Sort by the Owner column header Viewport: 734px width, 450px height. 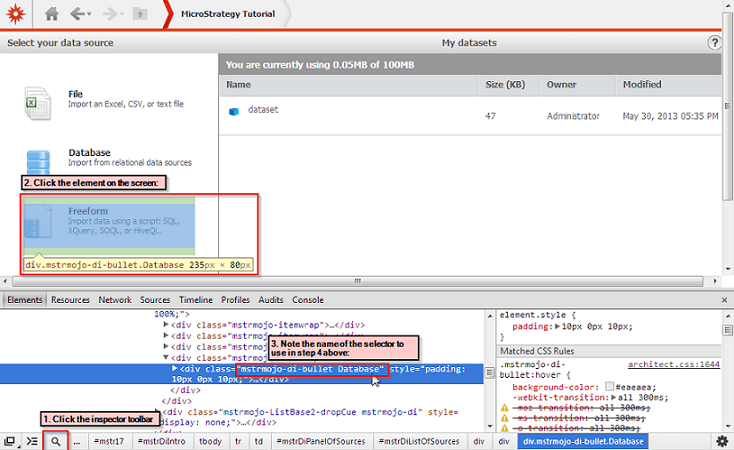[578, 85]
